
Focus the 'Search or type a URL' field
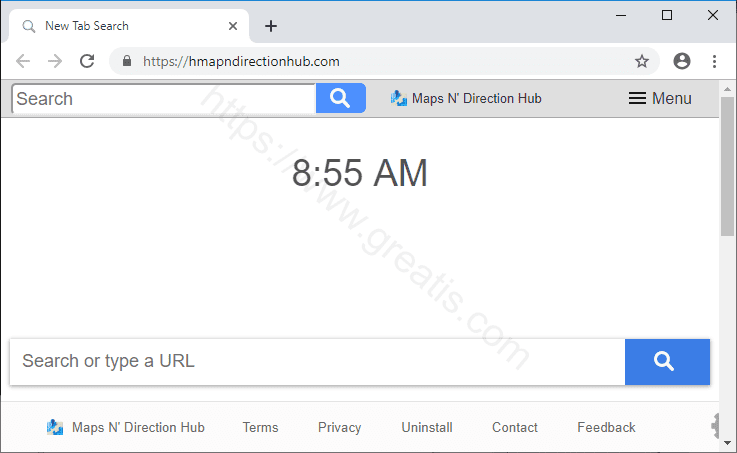point(317,361)
